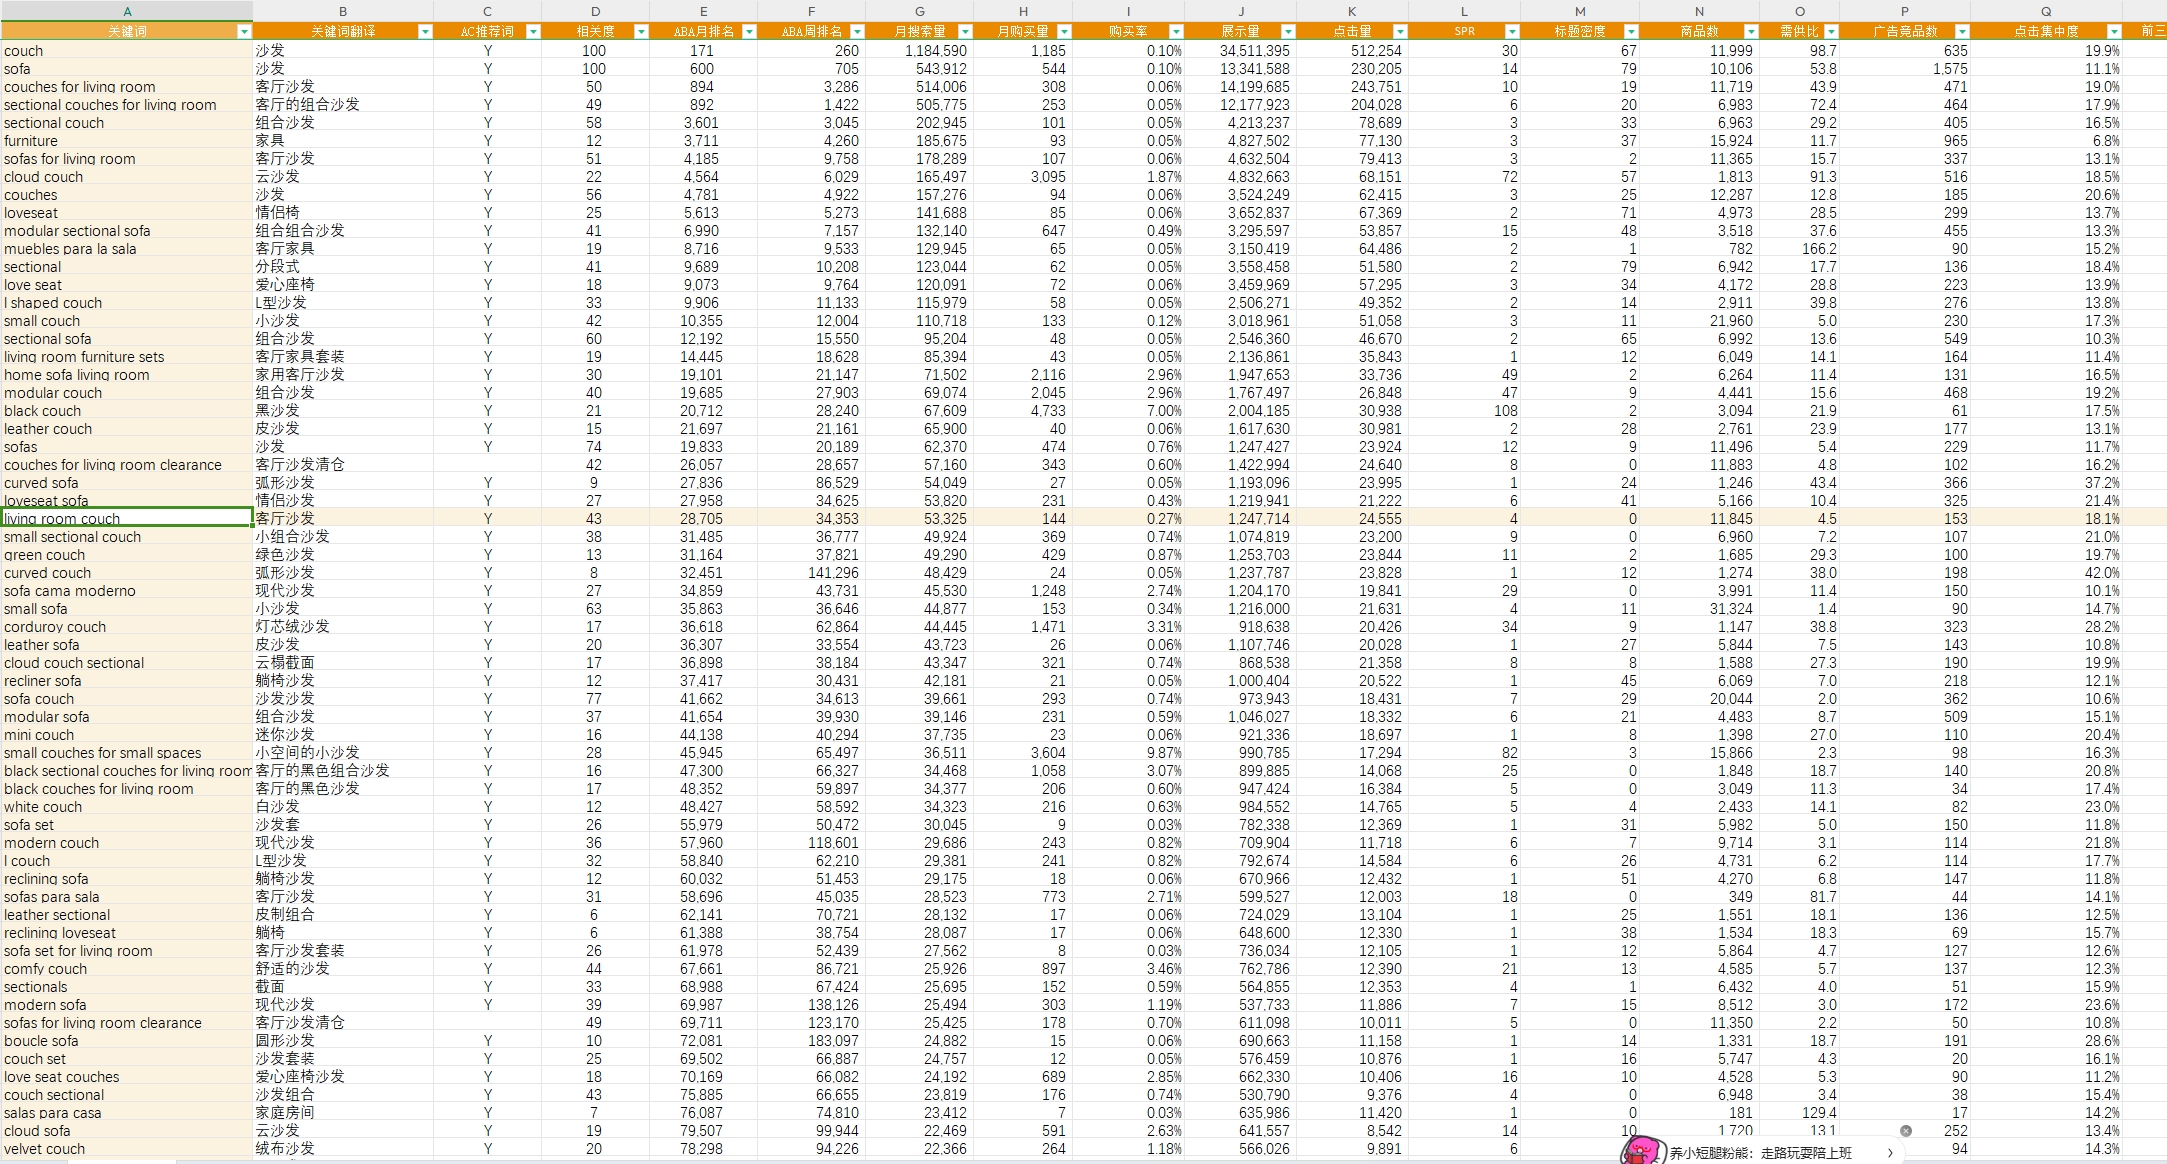Select the 关键词 header cell
The image size is (2167, 1164).
coord(127,32)
